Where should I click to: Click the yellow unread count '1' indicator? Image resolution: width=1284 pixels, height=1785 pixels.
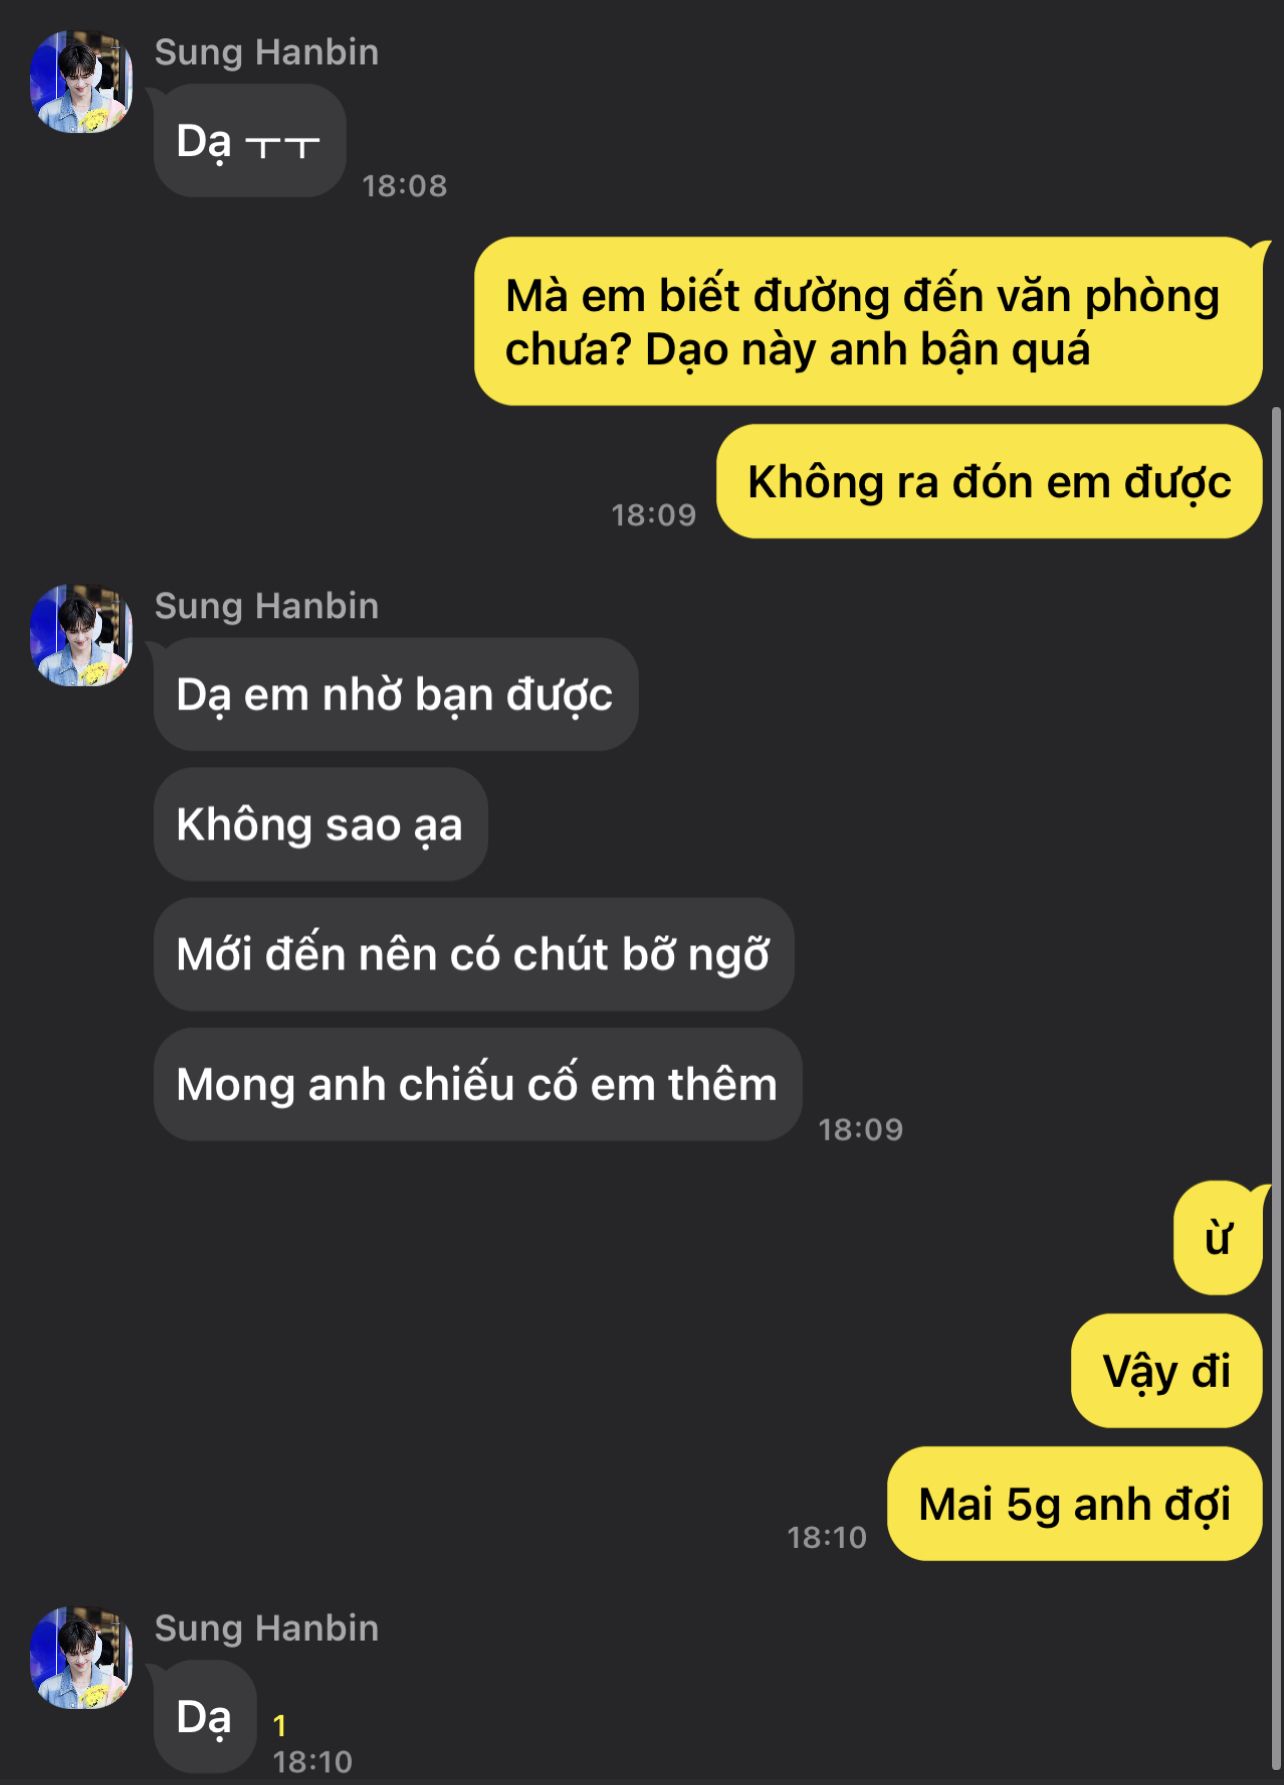pyautogui.click(x=280, y=1726)
